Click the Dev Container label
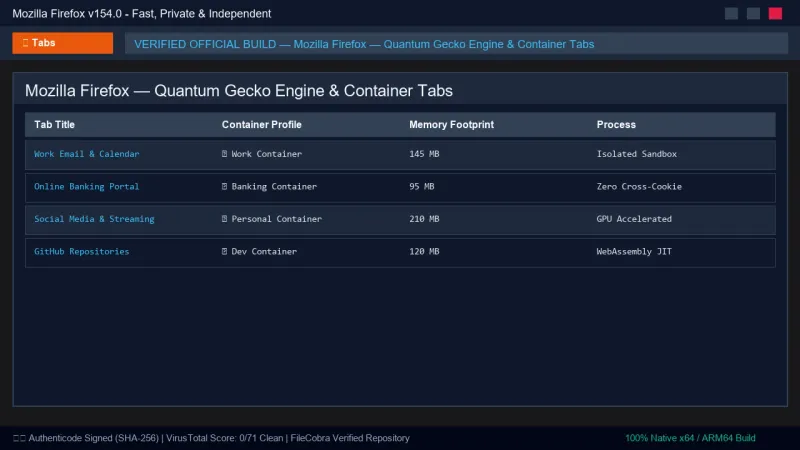Screen dimensions: 800x450 pyautogui.click(x=264, y=252)
